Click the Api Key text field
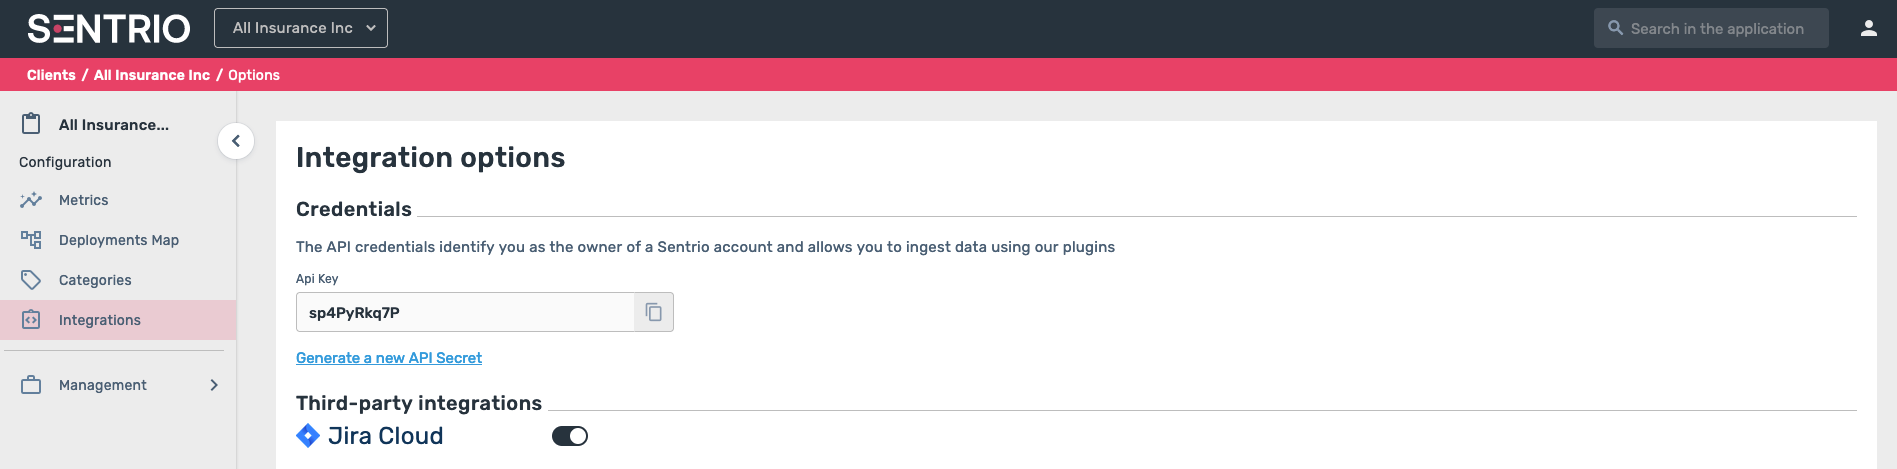This screenshot has height=469, width=1897. (465, 312)
